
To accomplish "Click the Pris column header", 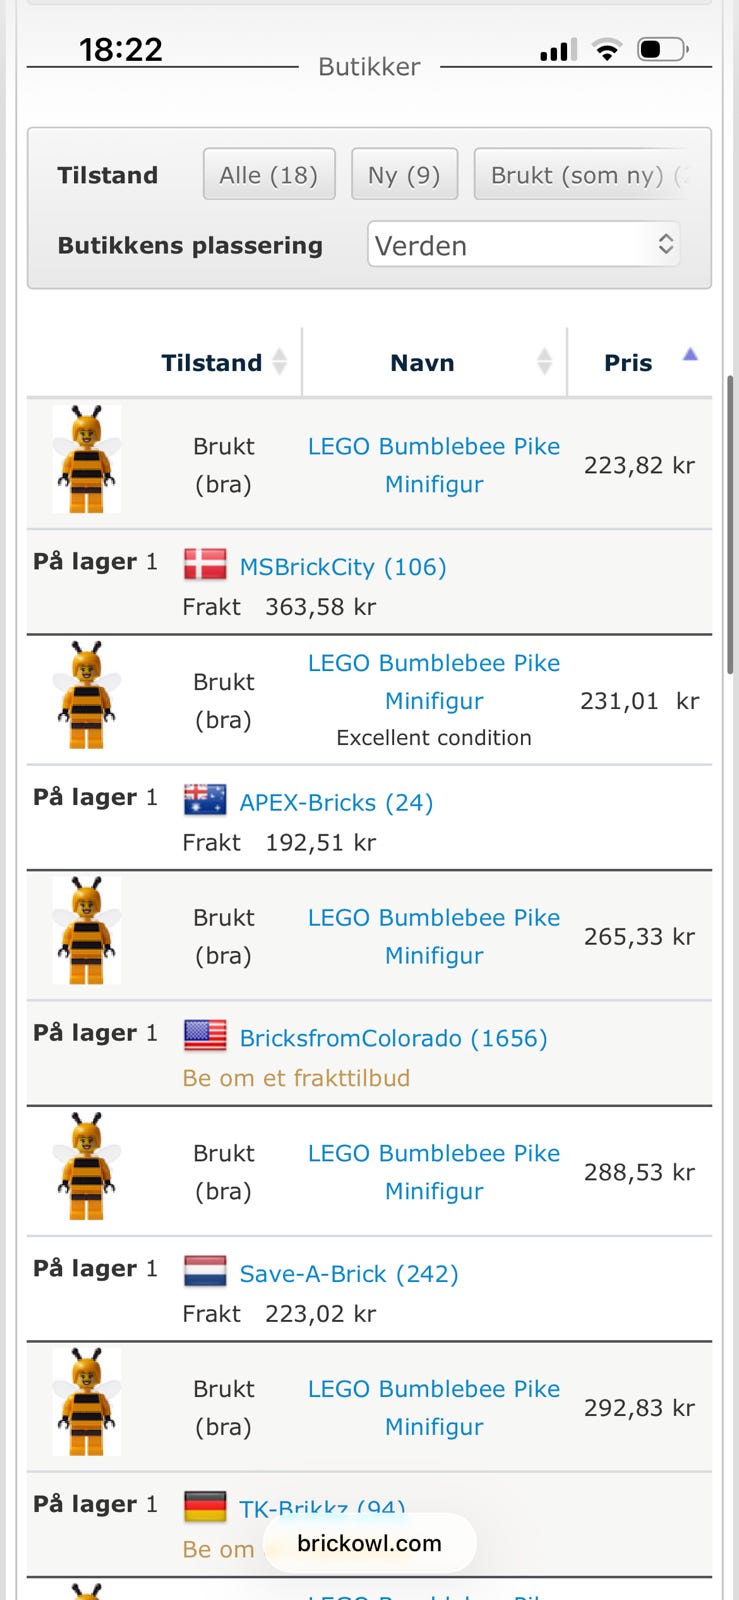I will click(x=628, y=363).
